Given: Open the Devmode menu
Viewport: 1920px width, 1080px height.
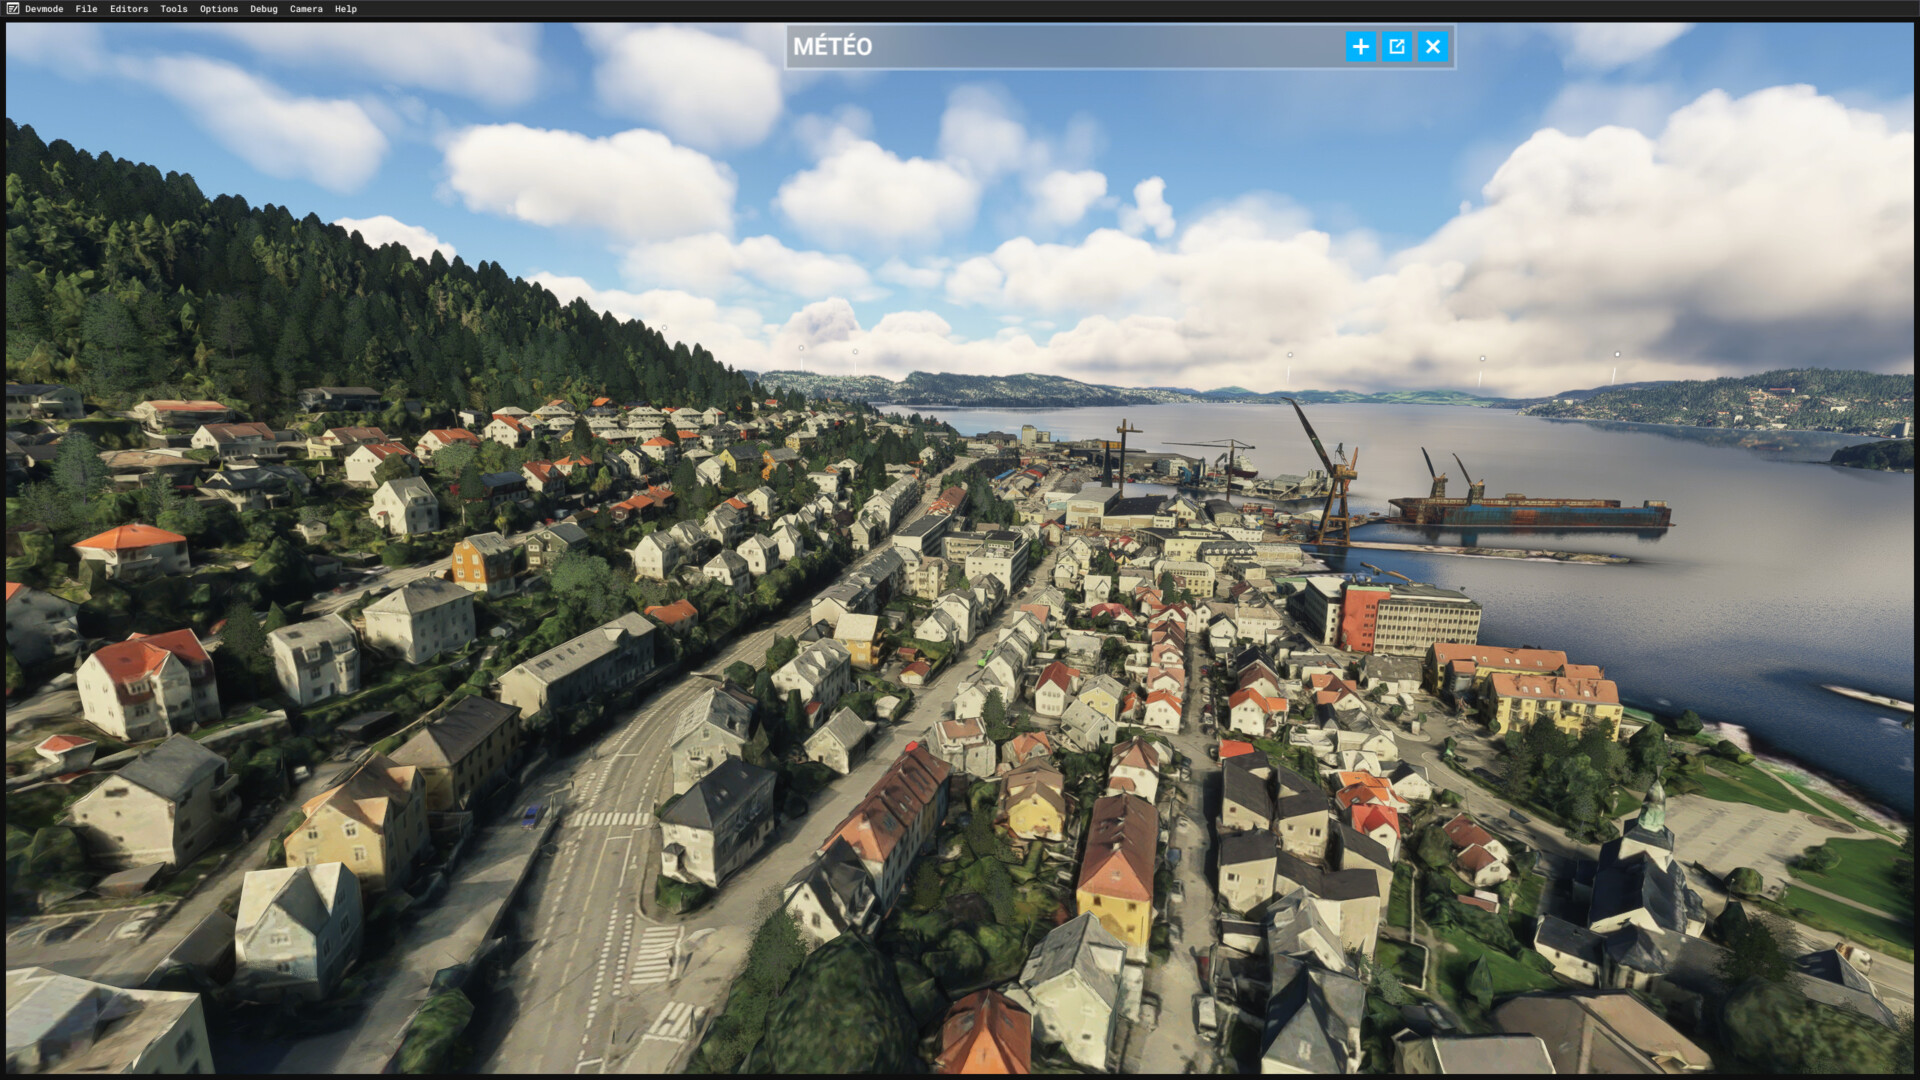Looking at the screenshot, I should 44,9.
